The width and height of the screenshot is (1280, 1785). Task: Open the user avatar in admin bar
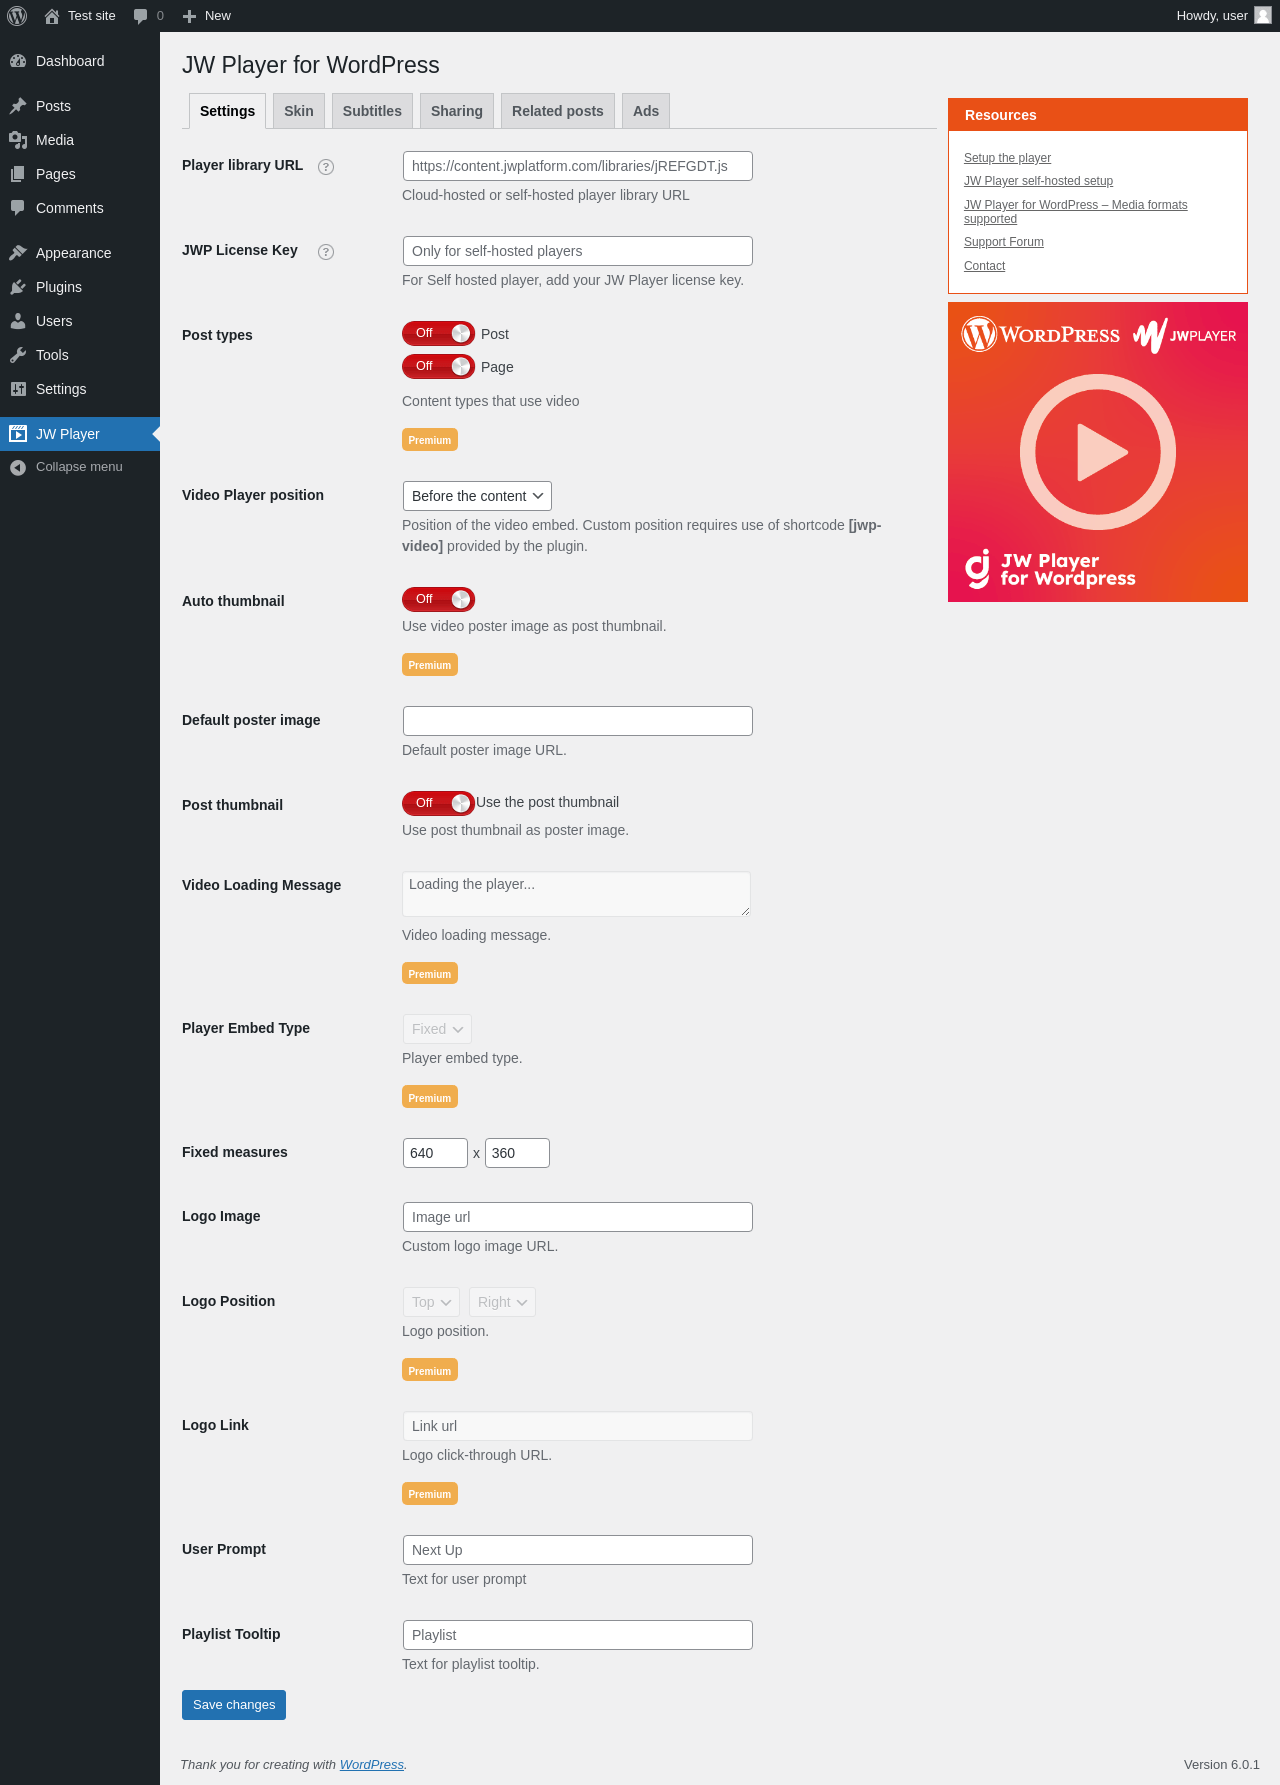1263,16
